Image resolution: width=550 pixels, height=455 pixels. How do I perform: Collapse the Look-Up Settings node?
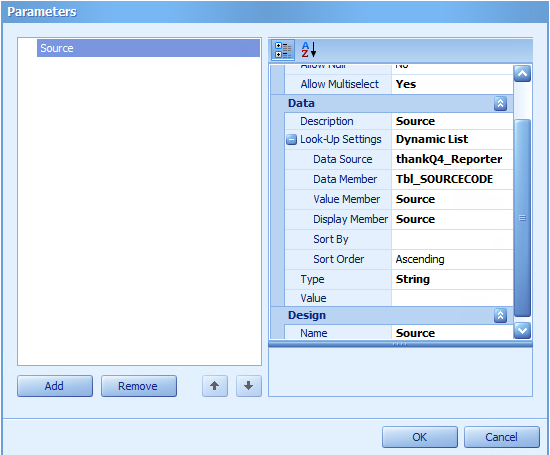(291, 140)
